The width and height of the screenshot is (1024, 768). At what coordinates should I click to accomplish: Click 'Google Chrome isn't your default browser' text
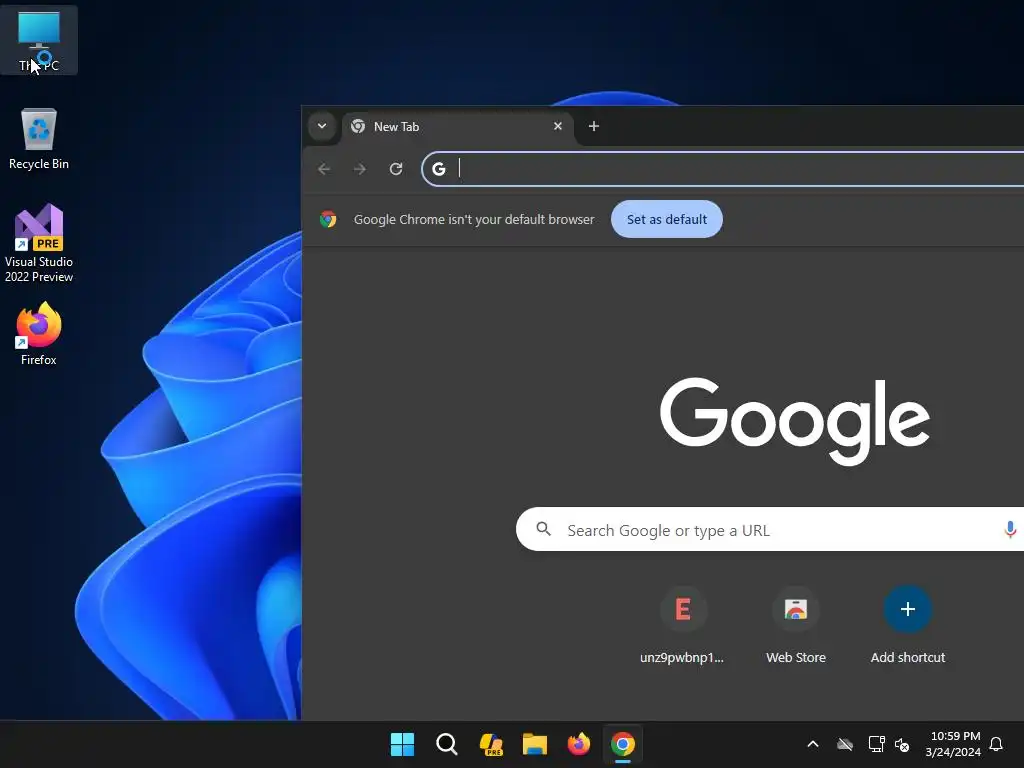coord(474,219)
